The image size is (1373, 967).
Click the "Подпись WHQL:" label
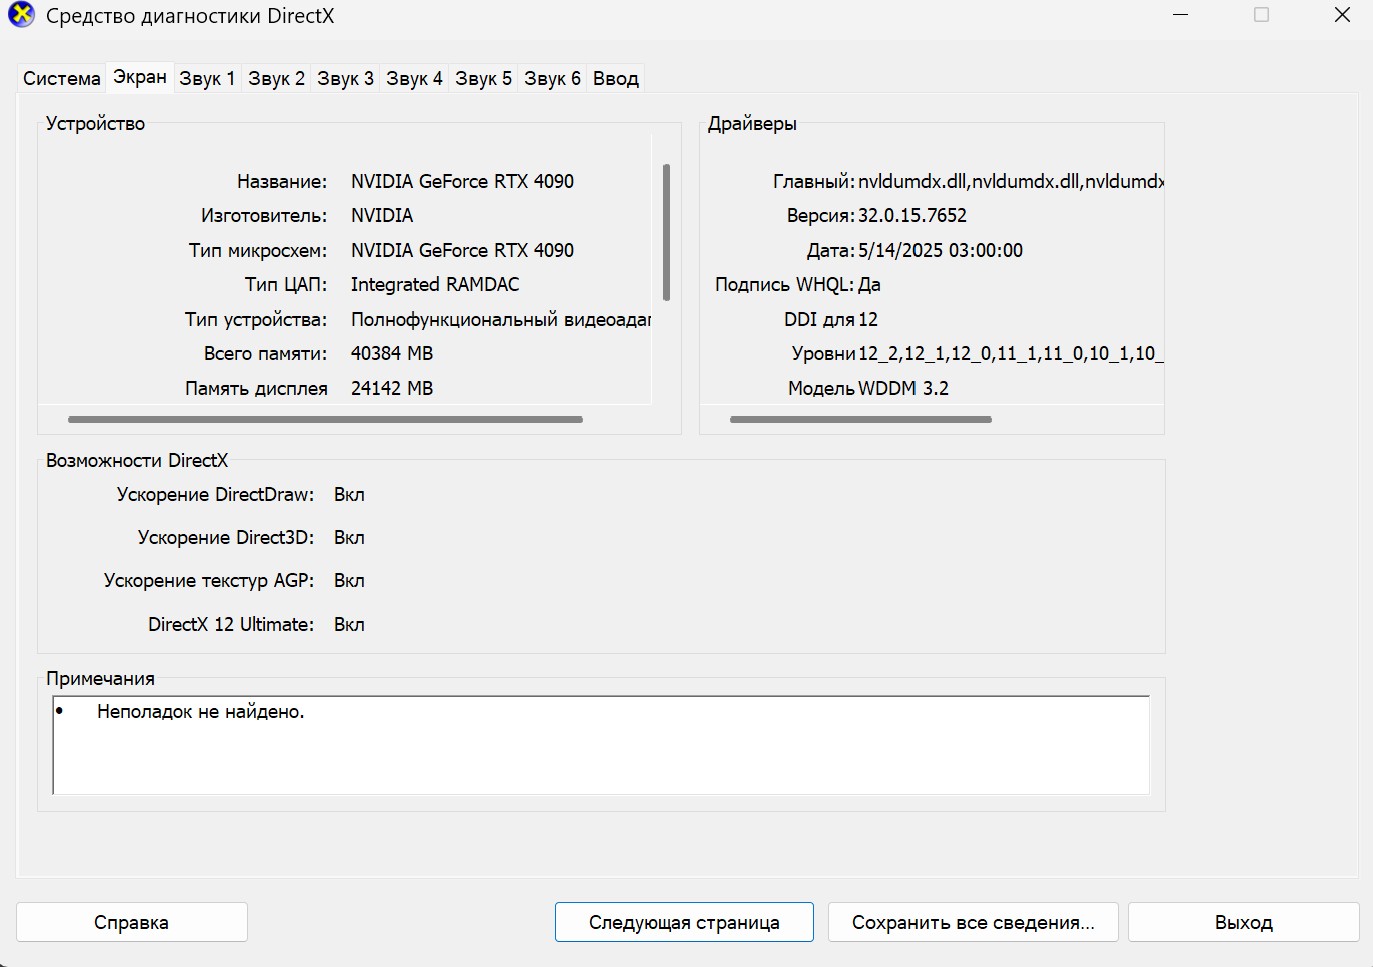[x=785, y=284]
